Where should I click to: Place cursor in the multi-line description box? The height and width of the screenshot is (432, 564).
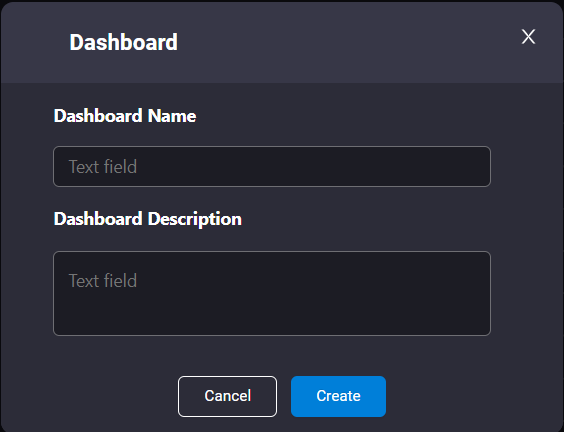pyautogui.click(x=272, y=294)
